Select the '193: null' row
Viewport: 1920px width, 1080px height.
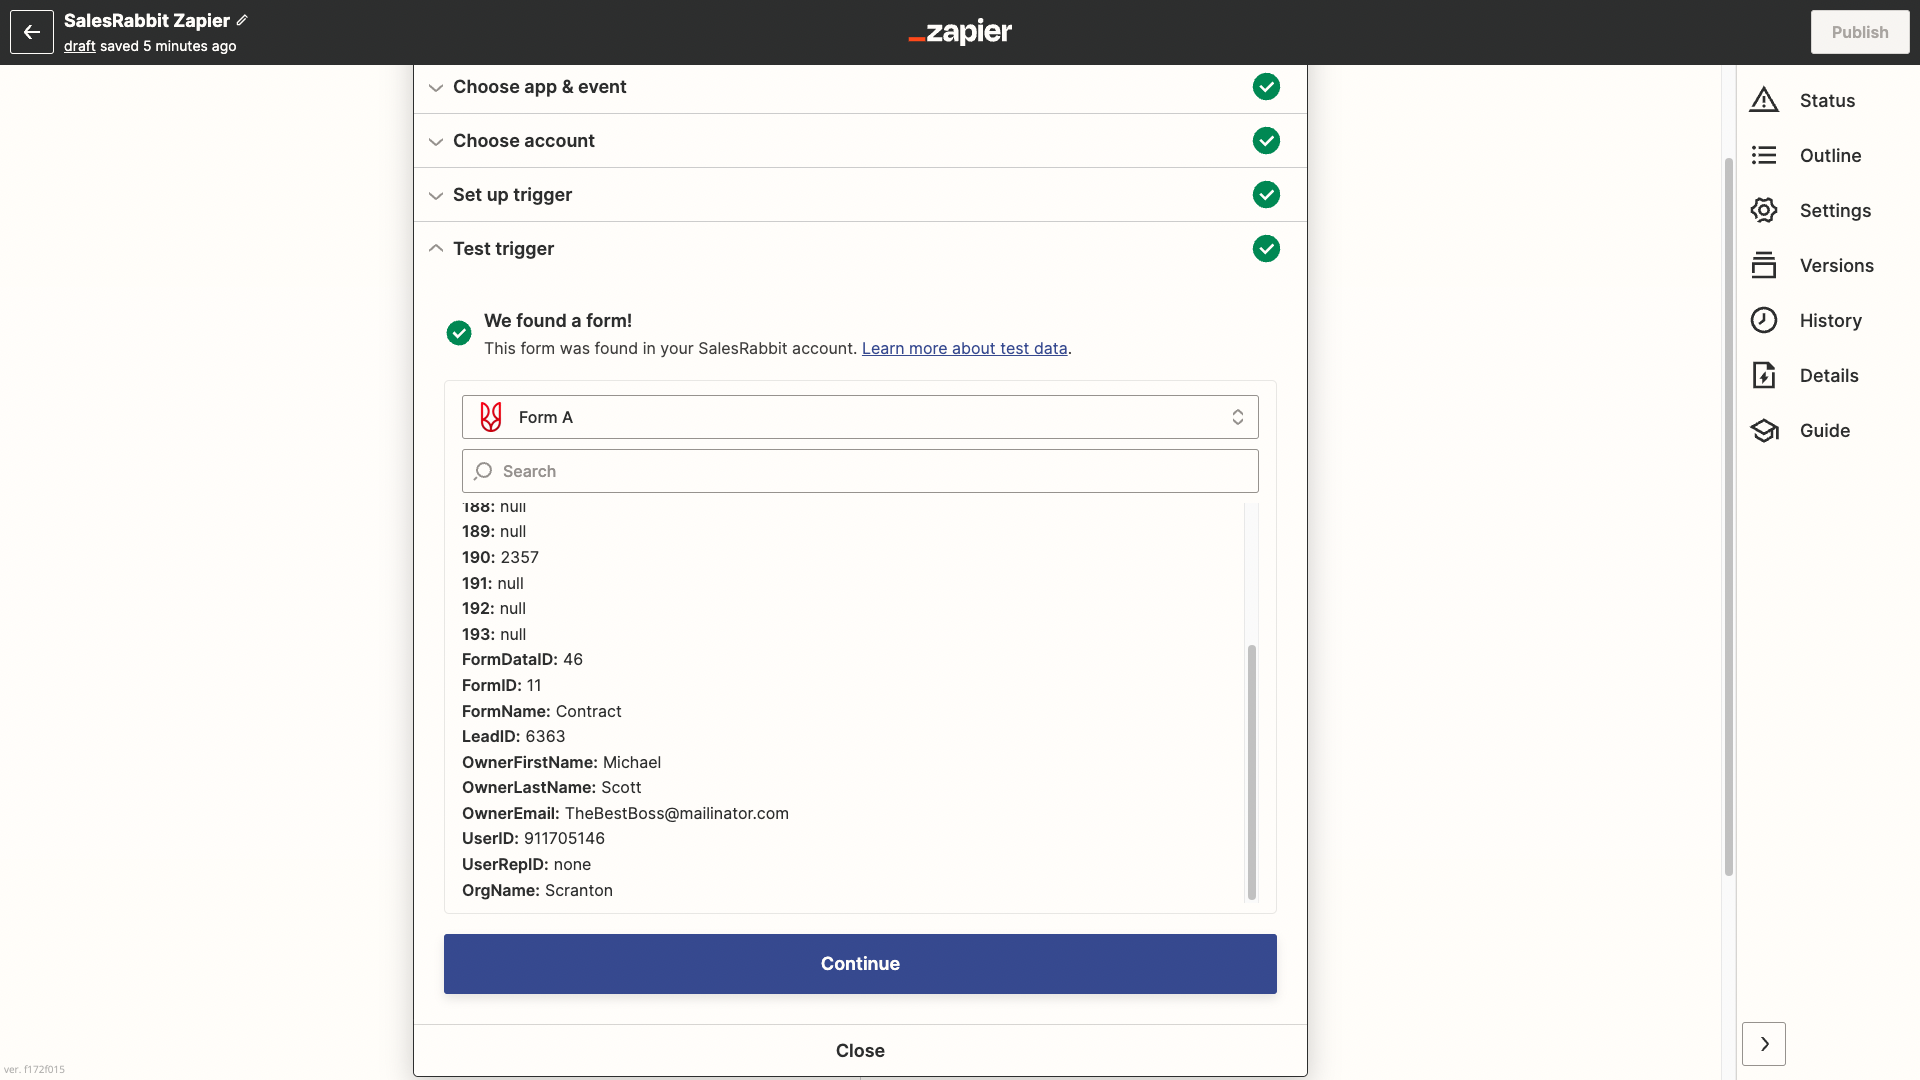pos(494,634)
